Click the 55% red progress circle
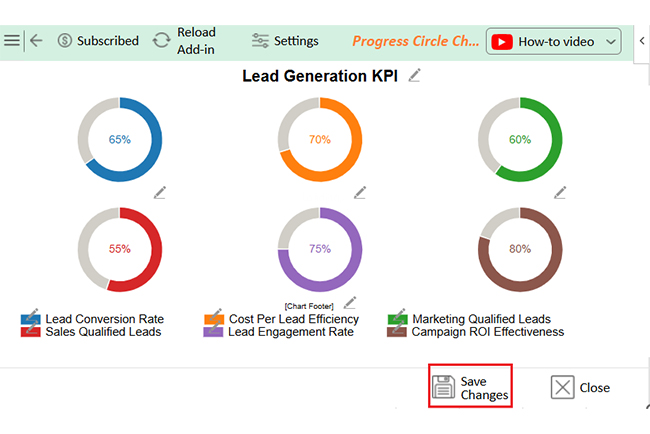 point(120,250)
